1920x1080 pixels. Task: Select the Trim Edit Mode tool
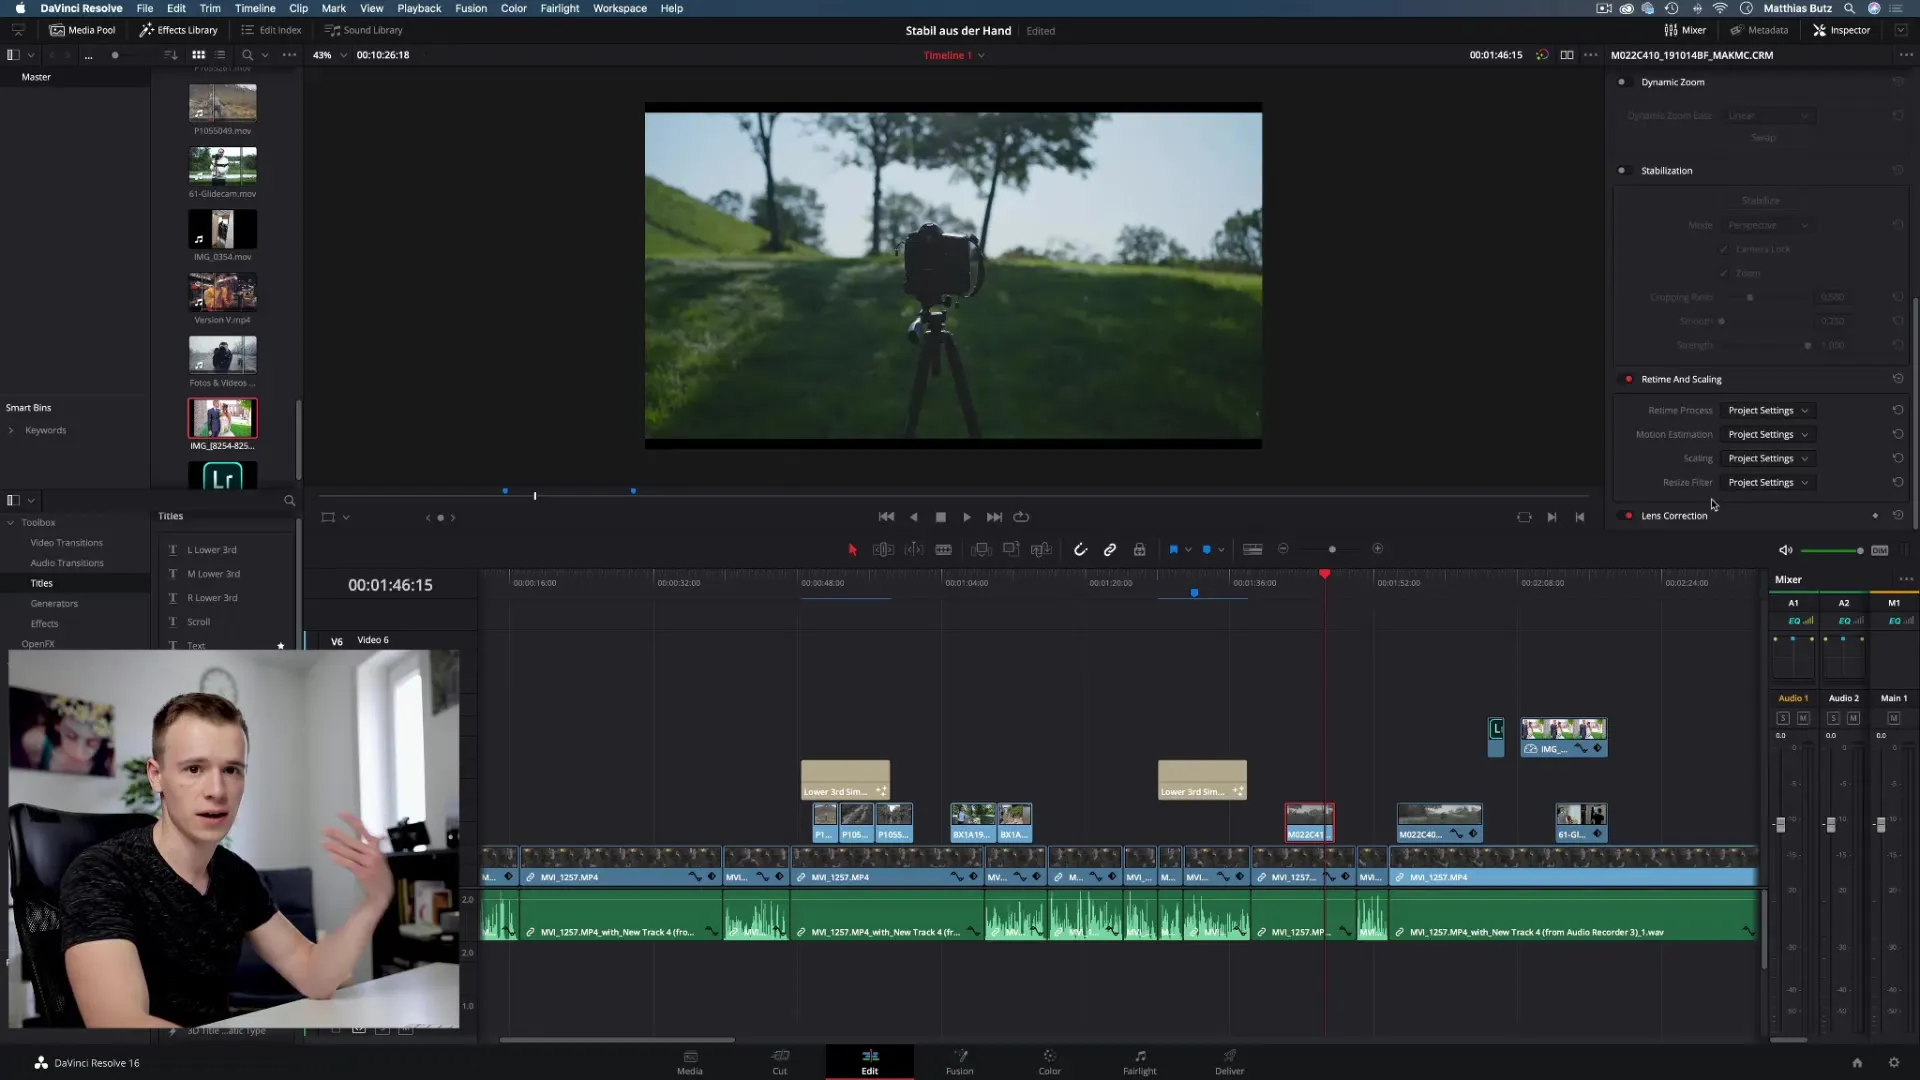pos(883,549)
